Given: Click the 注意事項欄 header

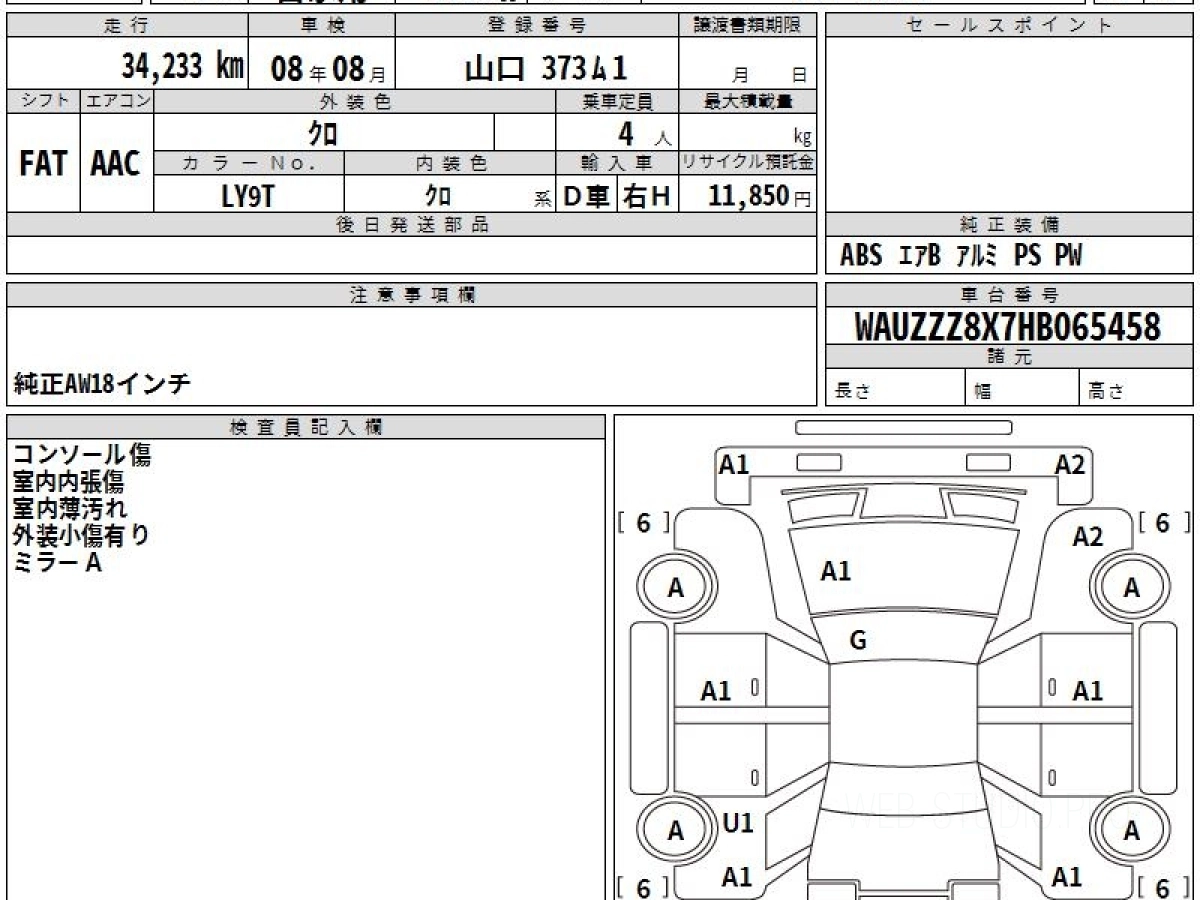Looking at the screenshot, I should click(x=411, y=295).
